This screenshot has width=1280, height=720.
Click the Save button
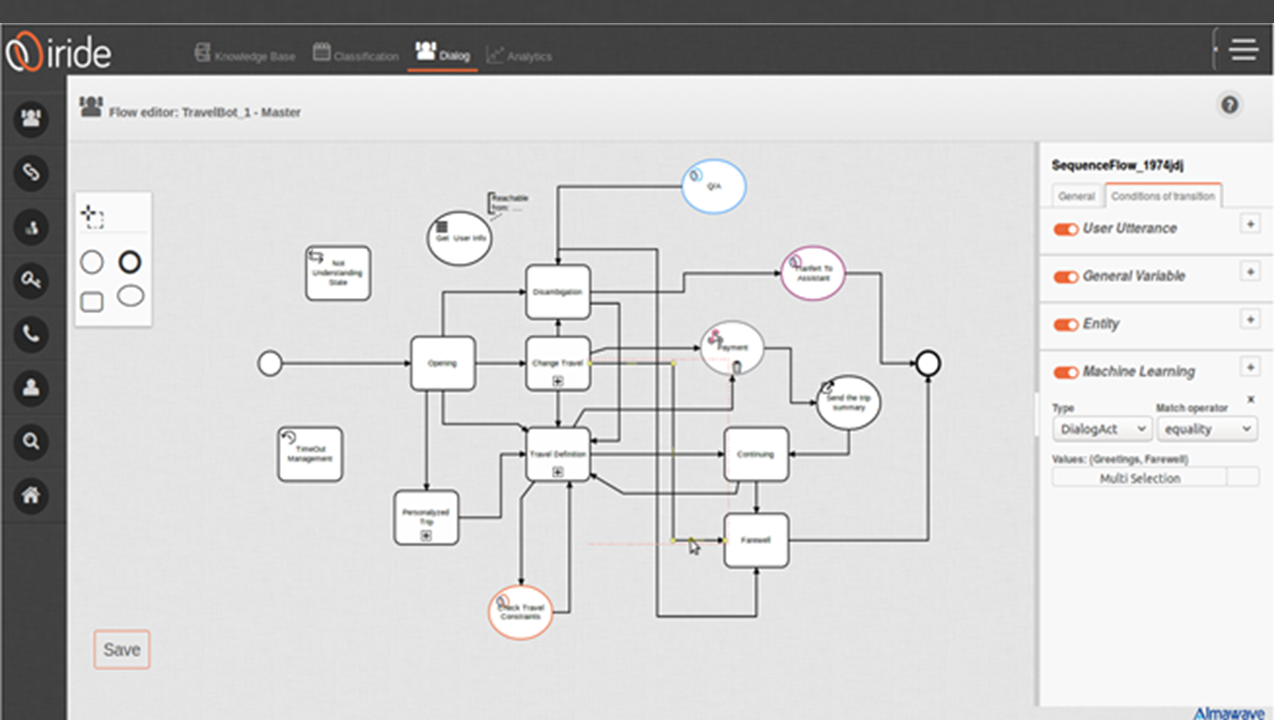[122, 650]
